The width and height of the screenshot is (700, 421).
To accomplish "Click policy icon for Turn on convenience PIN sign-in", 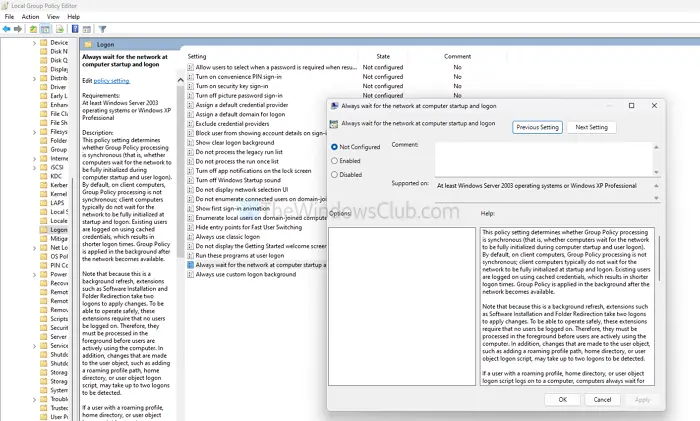I will pos(191,77).
